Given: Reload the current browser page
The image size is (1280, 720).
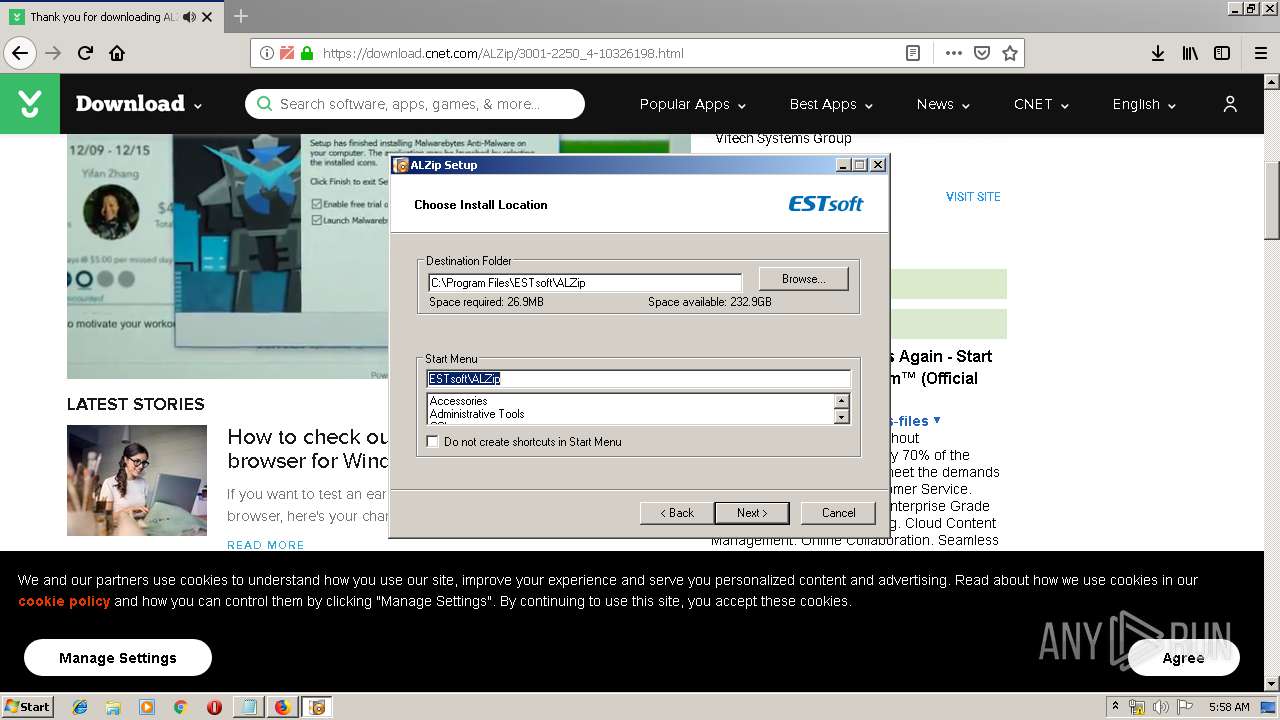Looking at the screenshot, I should (86, 53).
